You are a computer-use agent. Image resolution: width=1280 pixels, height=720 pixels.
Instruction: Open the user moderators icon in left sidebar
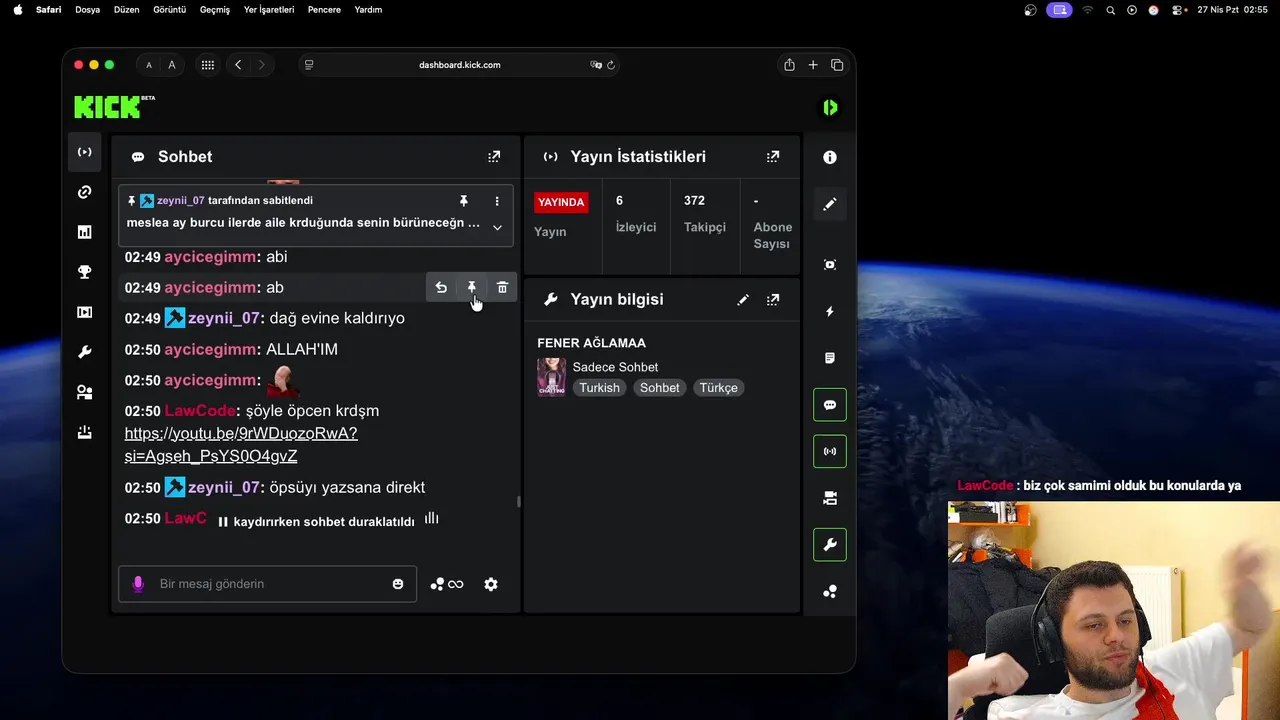[x=85, y=393]
